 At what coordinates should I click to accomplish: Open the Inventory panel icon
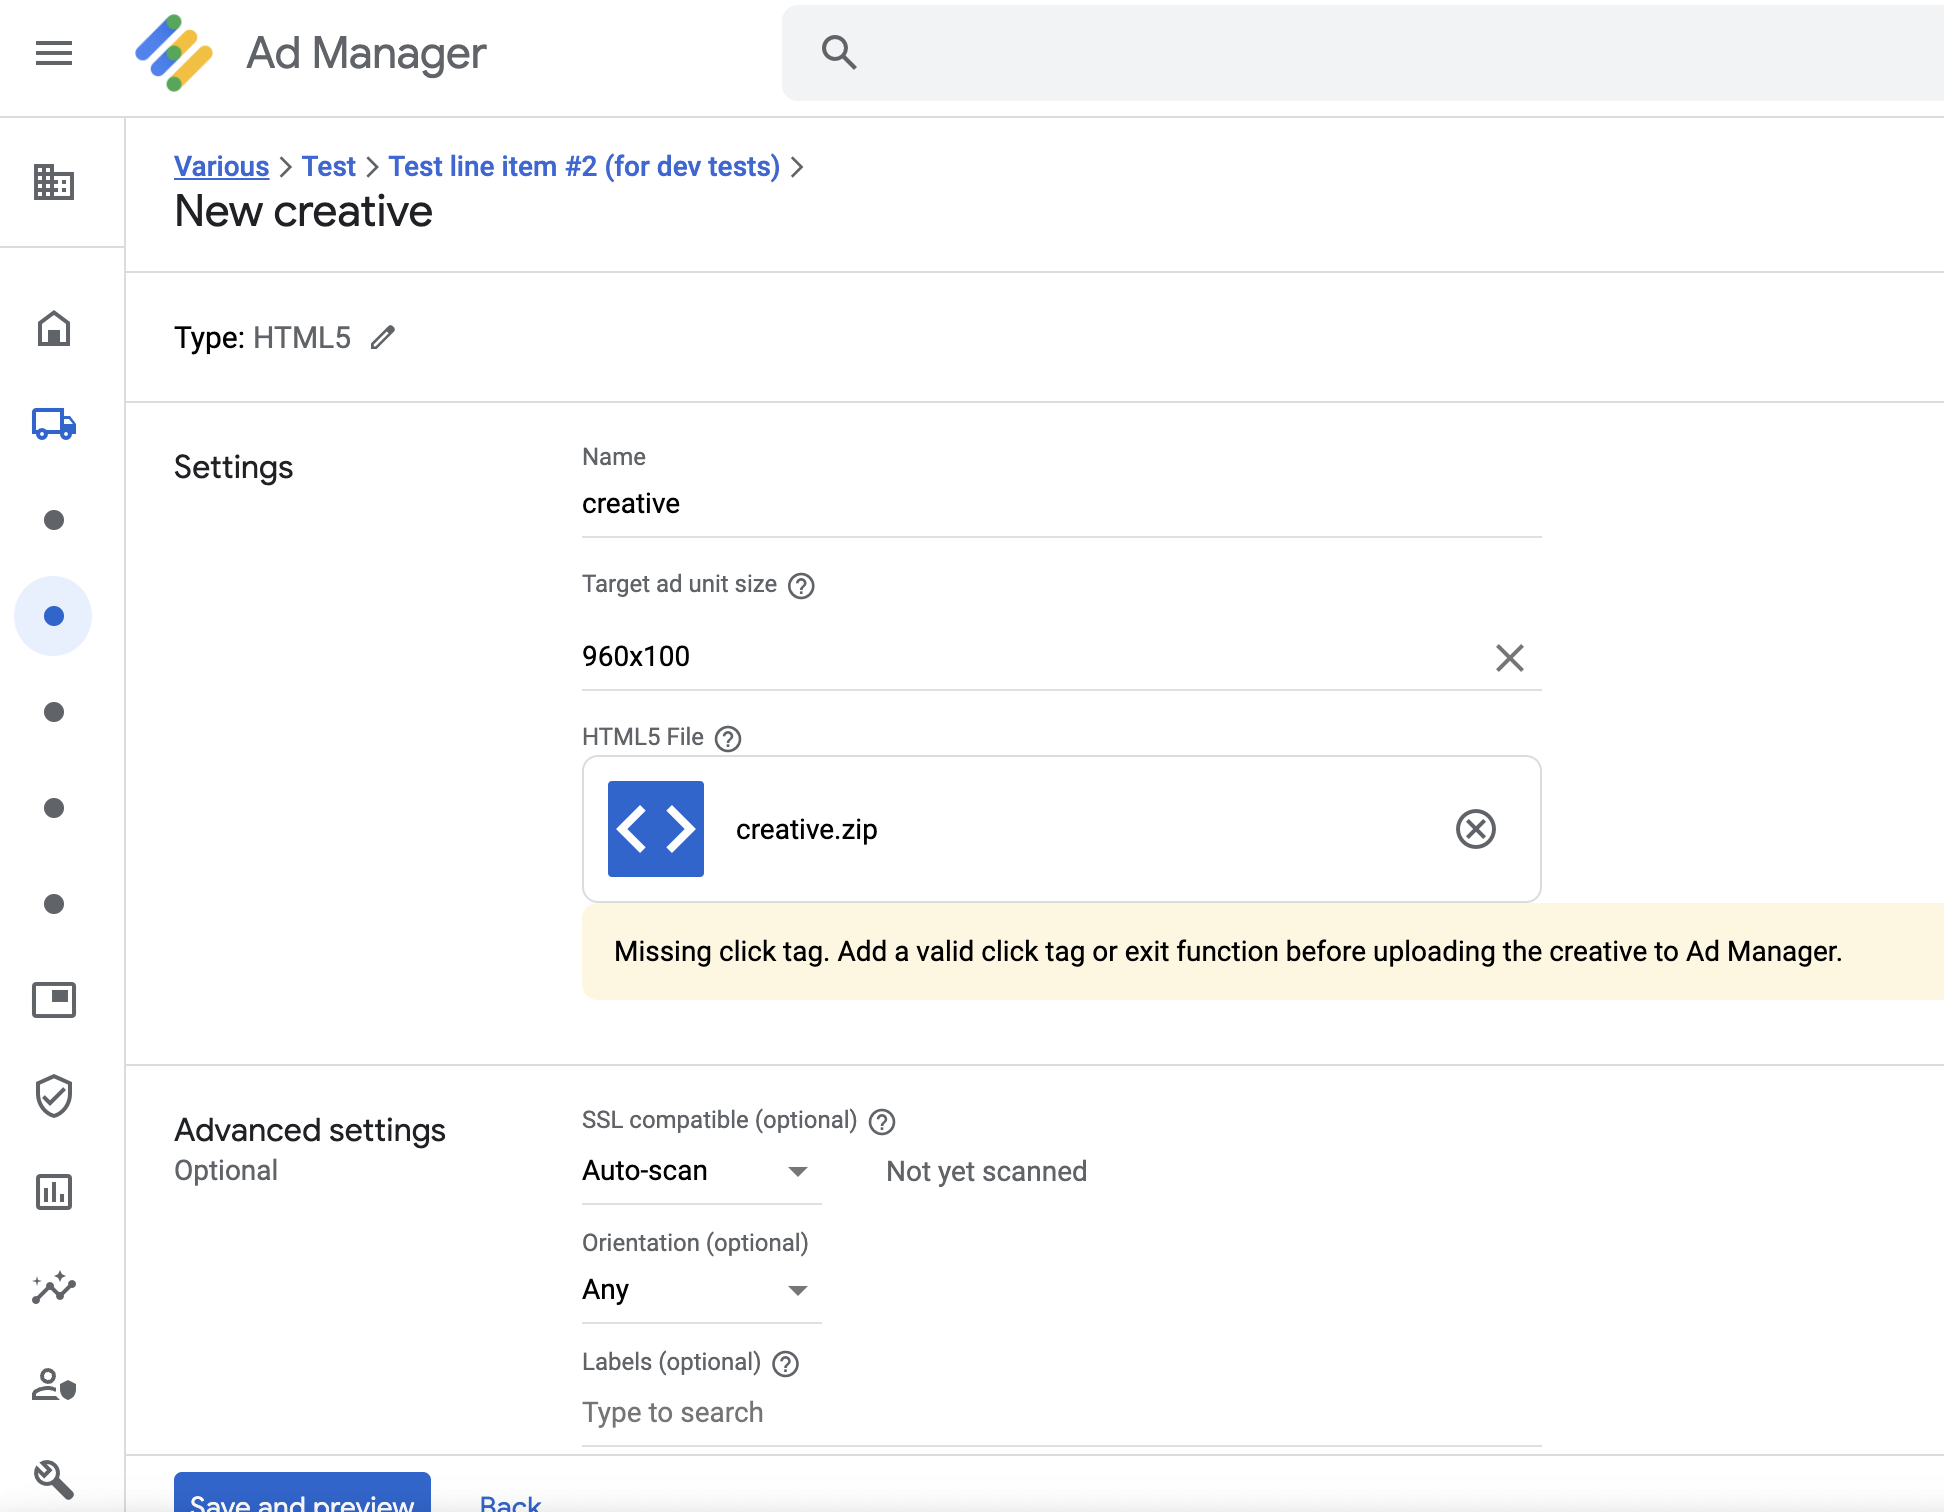pyautogui.click(x=53, y=1001)
